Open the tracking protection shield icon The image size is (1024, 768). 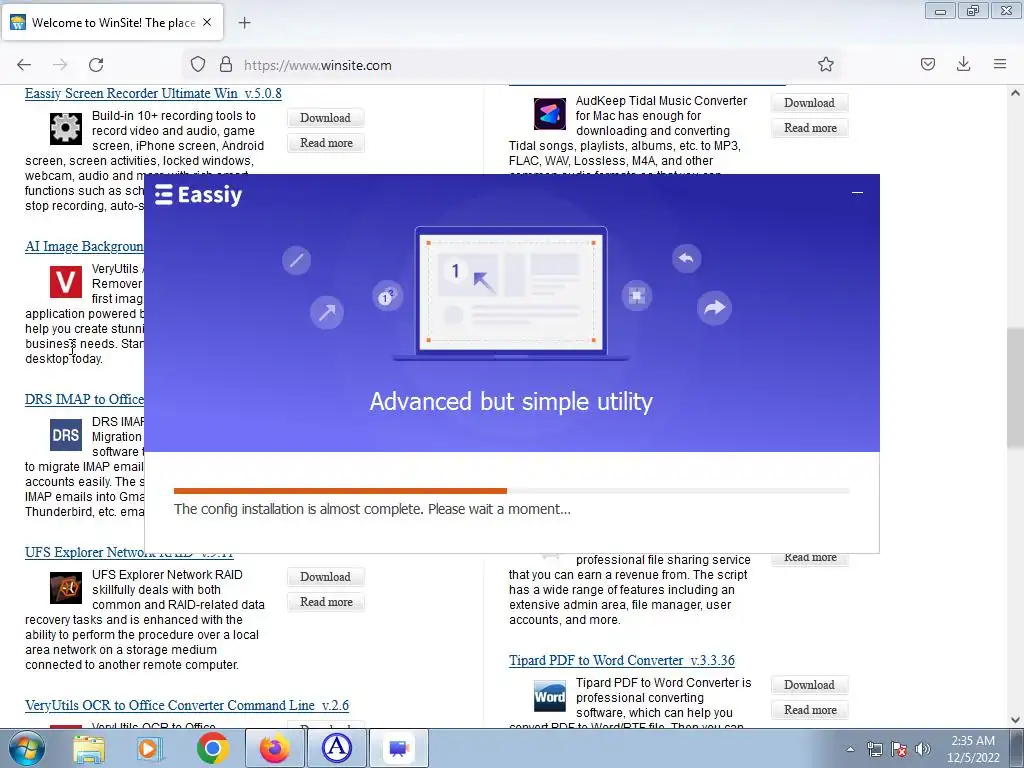pos(198,65)
